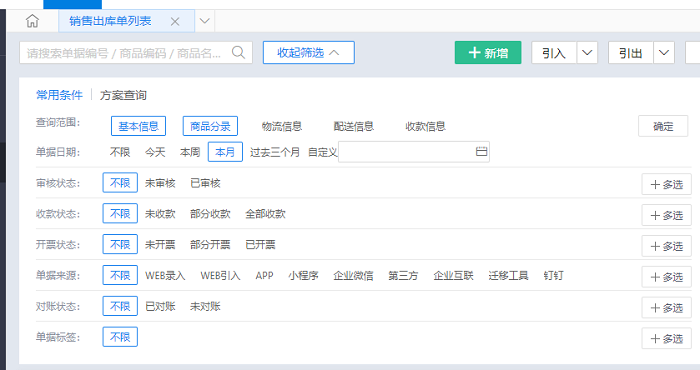Screen dimensions: 700x370
Task: Click the green 新增 button
Action: point(488,53)
